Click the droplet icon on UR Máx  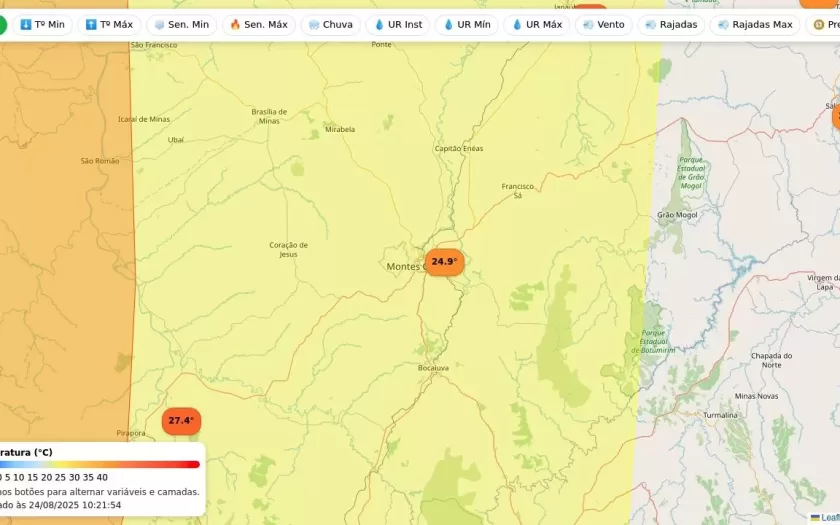518,24
